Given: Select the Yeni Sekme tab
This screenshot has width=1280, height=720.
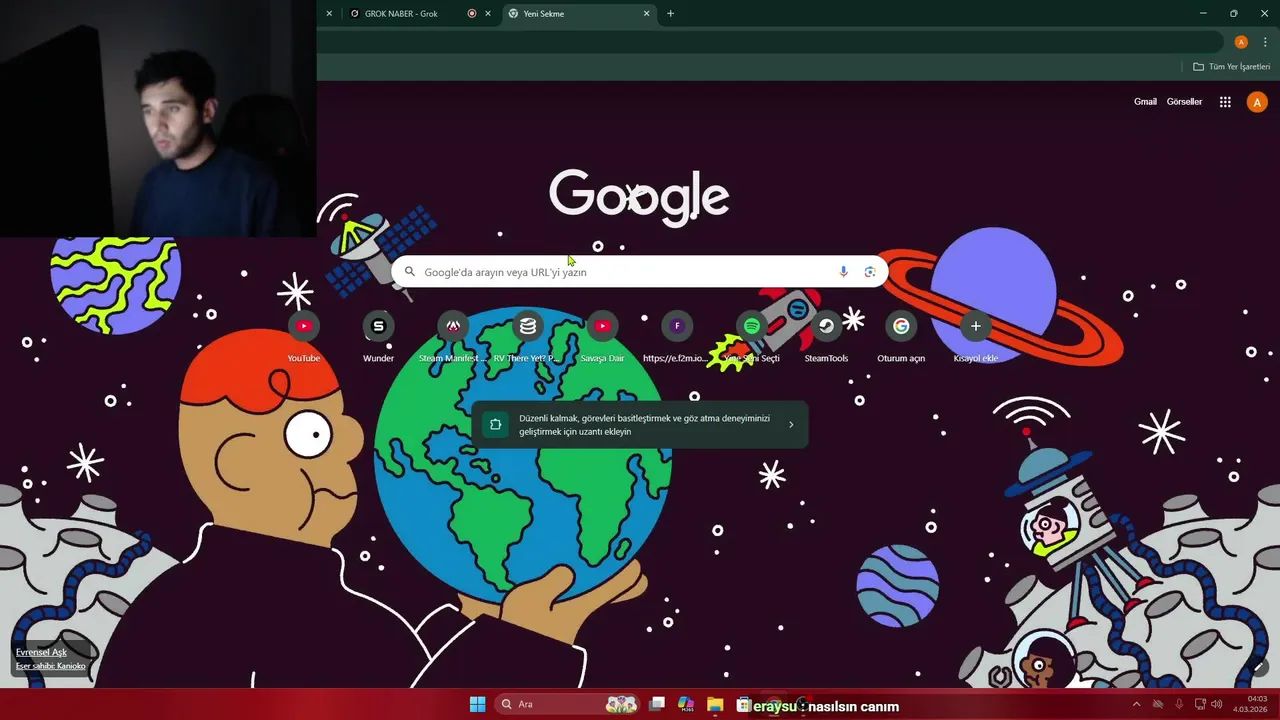Looking at the screenshot, I should coord(578,14).
